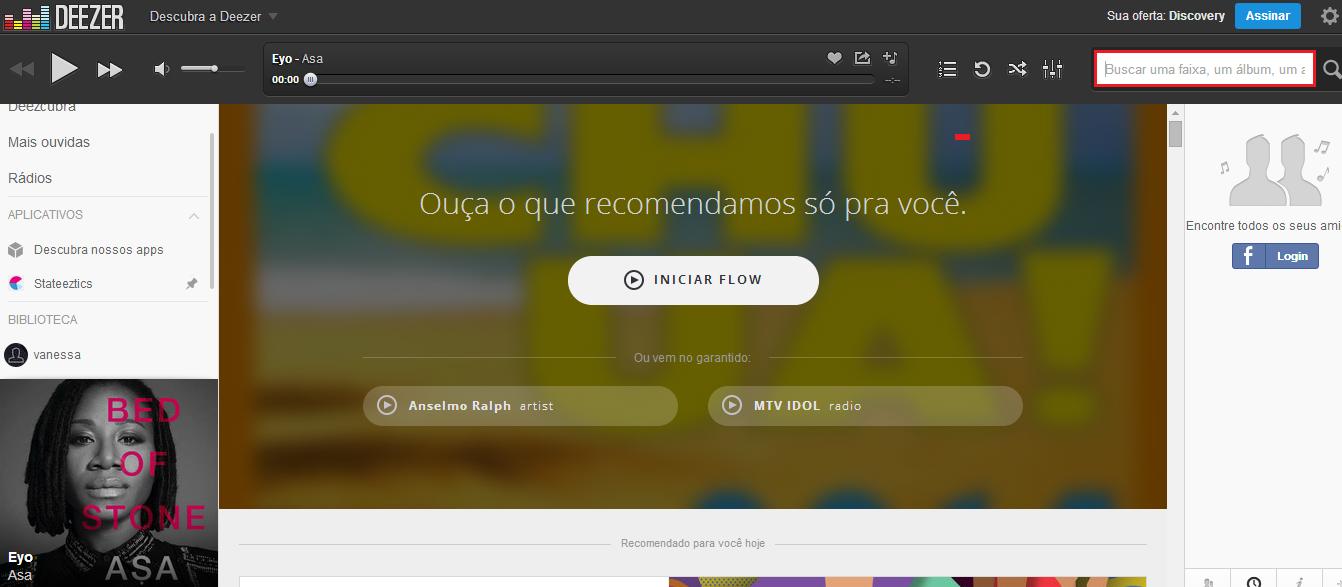Add current track to a playlist
The height and width of the screenshot is (587, 1342).
tap(890, 58)
